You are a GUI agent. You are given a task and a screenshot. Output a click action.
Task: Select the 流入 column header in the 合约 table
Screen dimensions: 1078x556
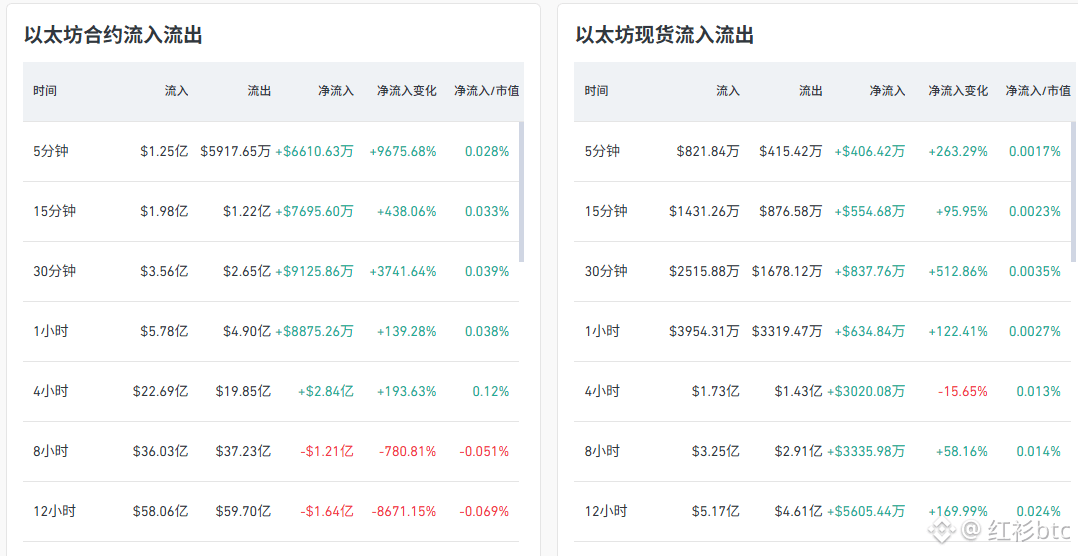pyautogui.click(x=176, y=91)
